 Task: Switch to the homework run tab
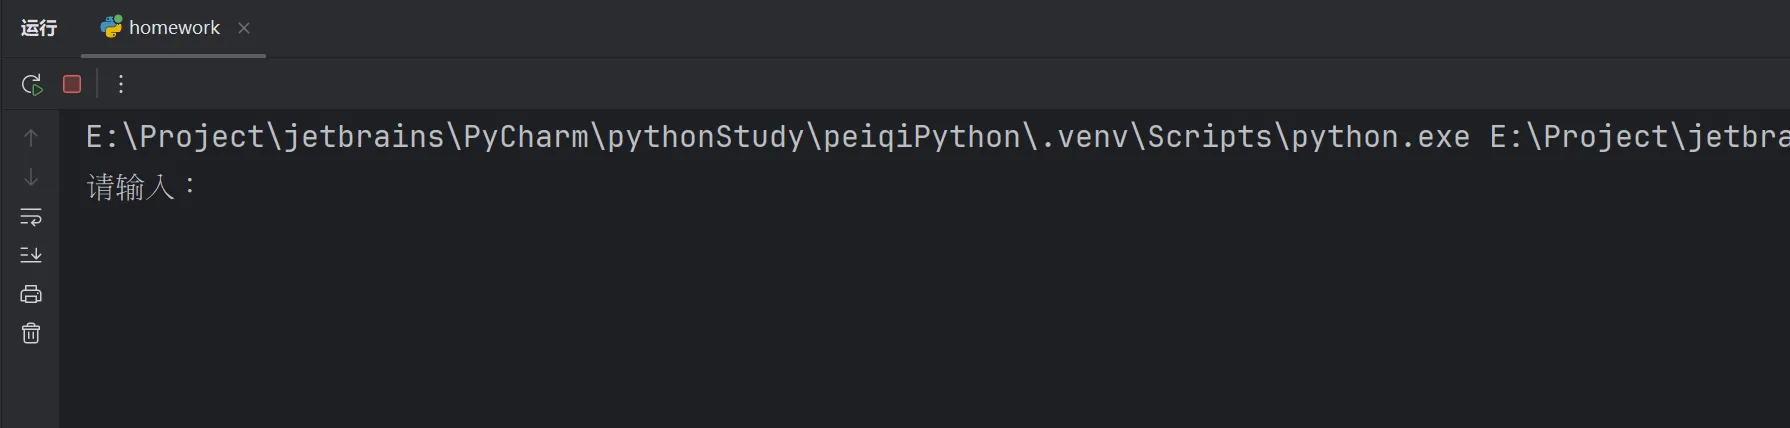click(x=174, y=28)
